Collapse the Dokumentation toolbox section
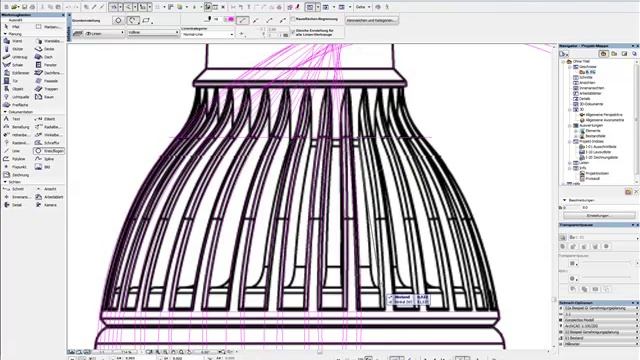The height and width of the screenshot is (360, 640). click(x=5, y=112)
